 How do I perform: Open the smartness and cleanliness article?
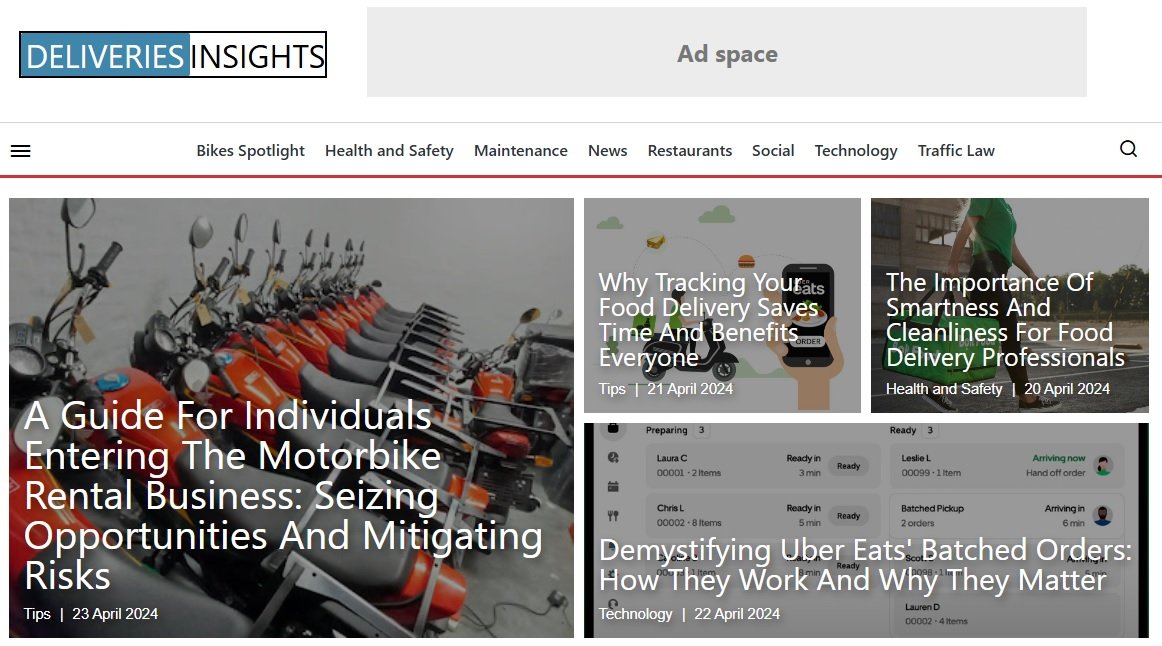1004,320
